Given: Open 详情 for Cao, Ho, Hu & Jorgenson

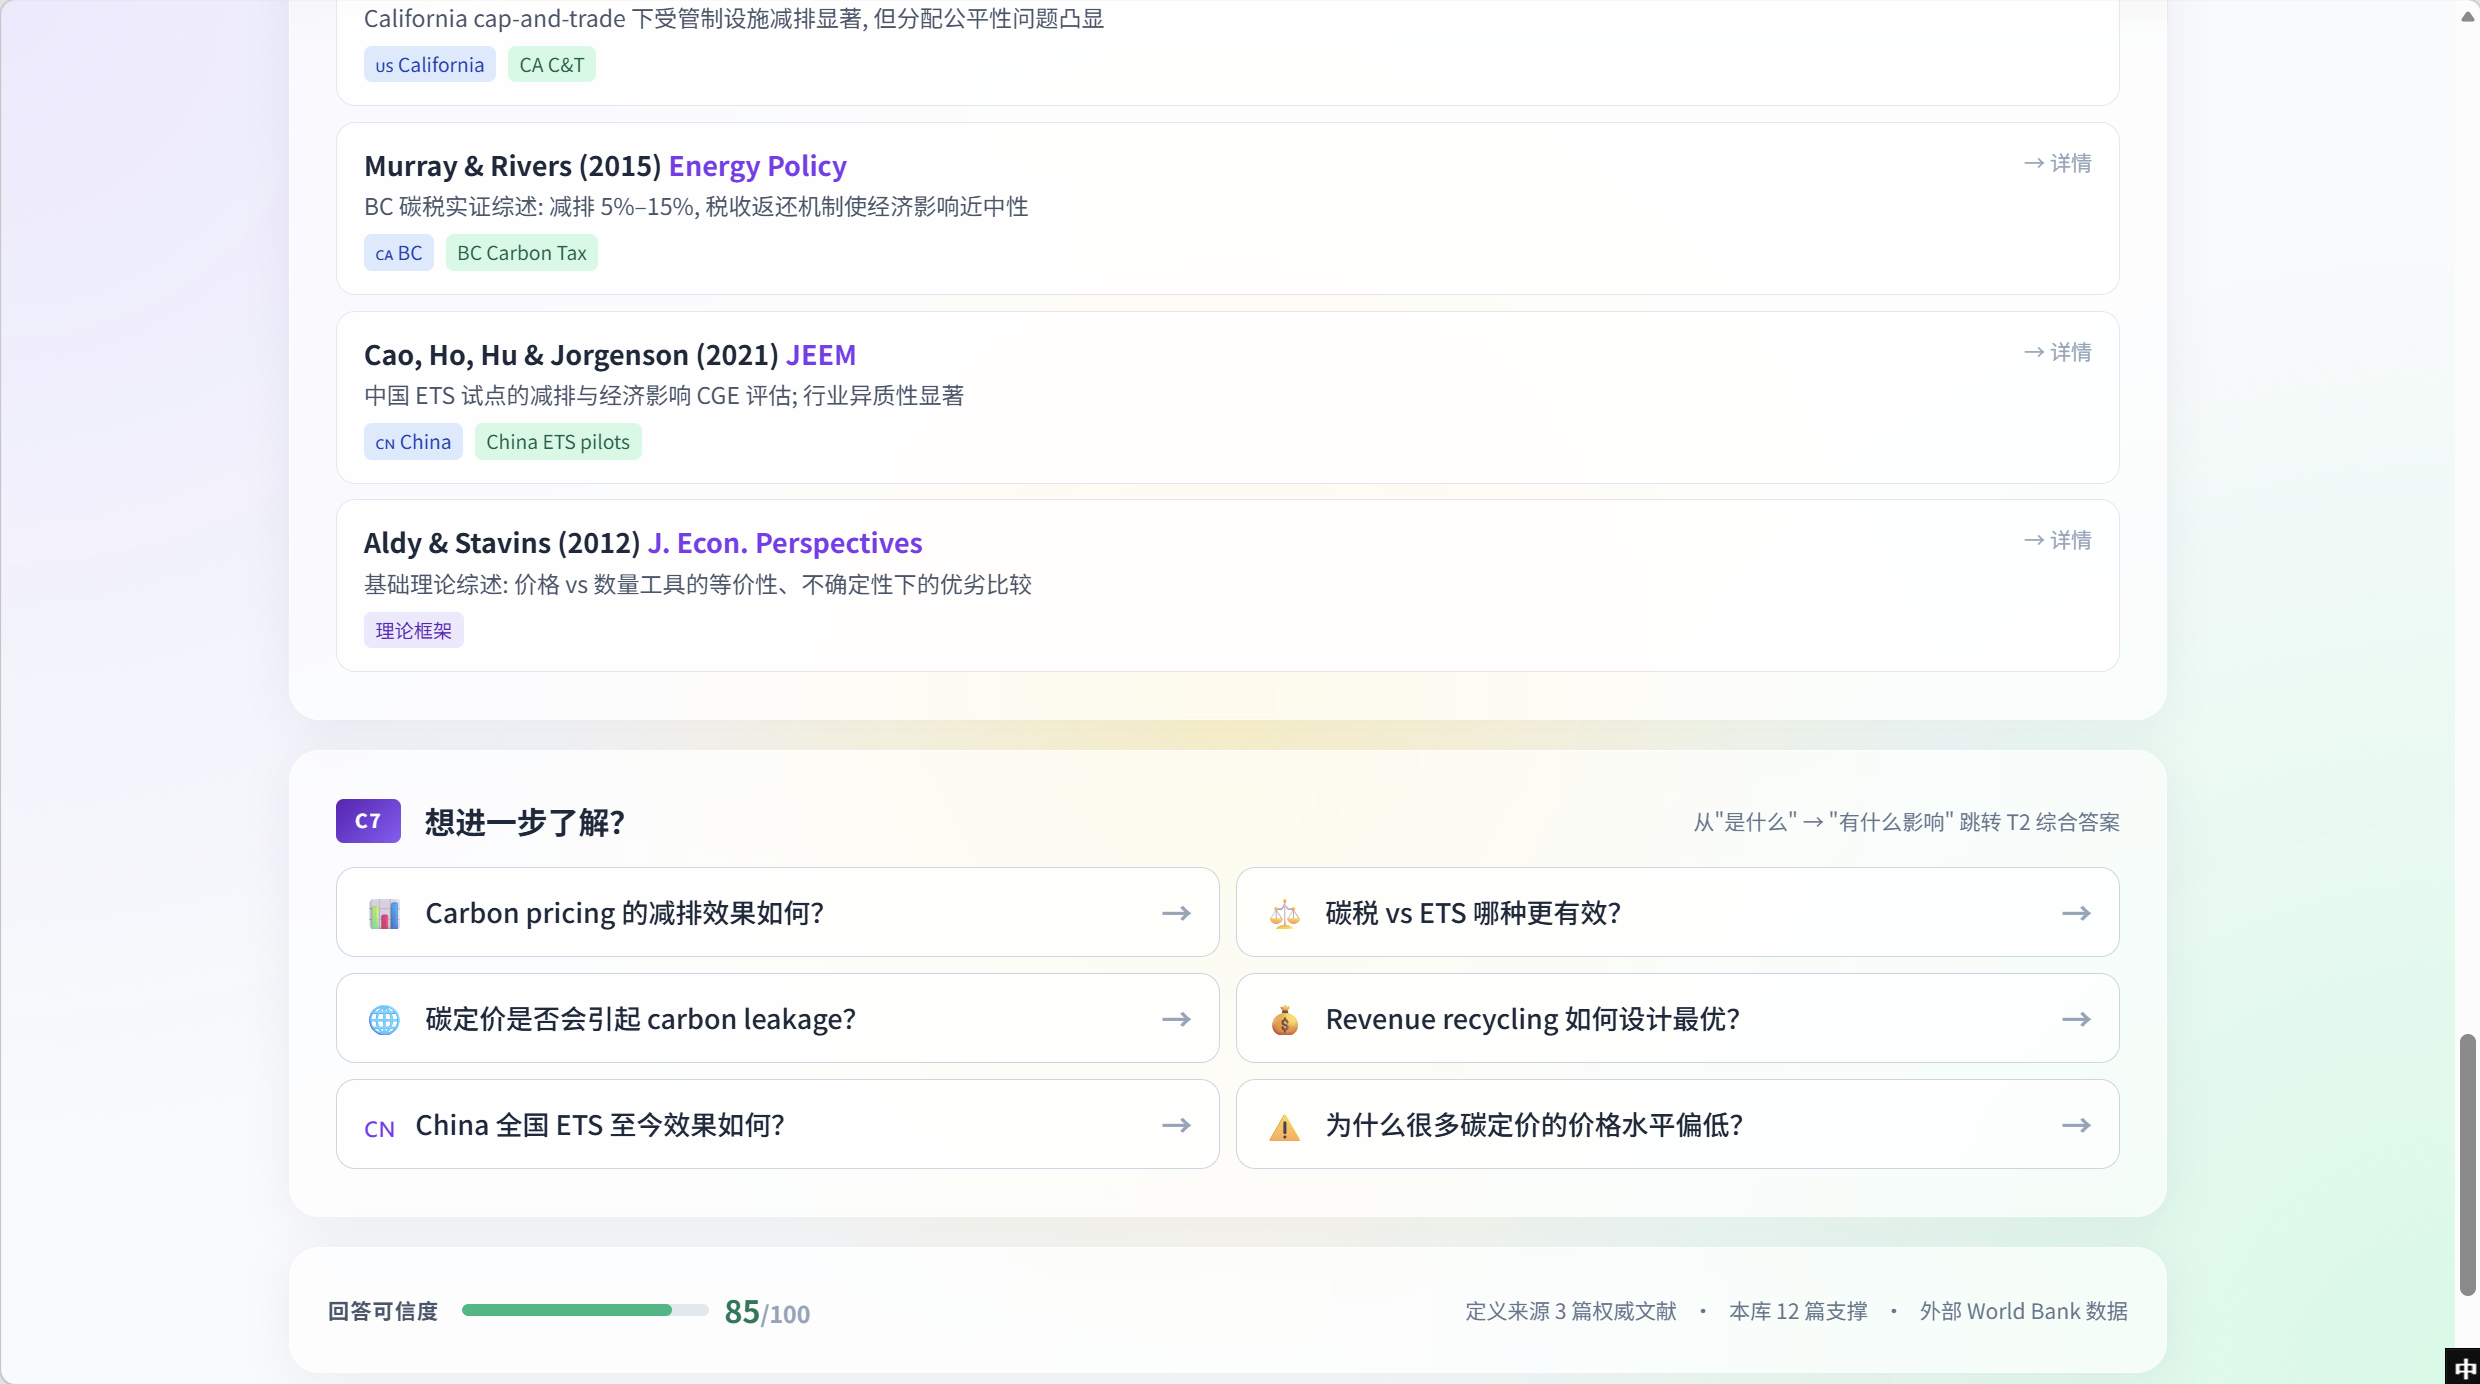Looking at the screenshot, I should [2057, 352].
